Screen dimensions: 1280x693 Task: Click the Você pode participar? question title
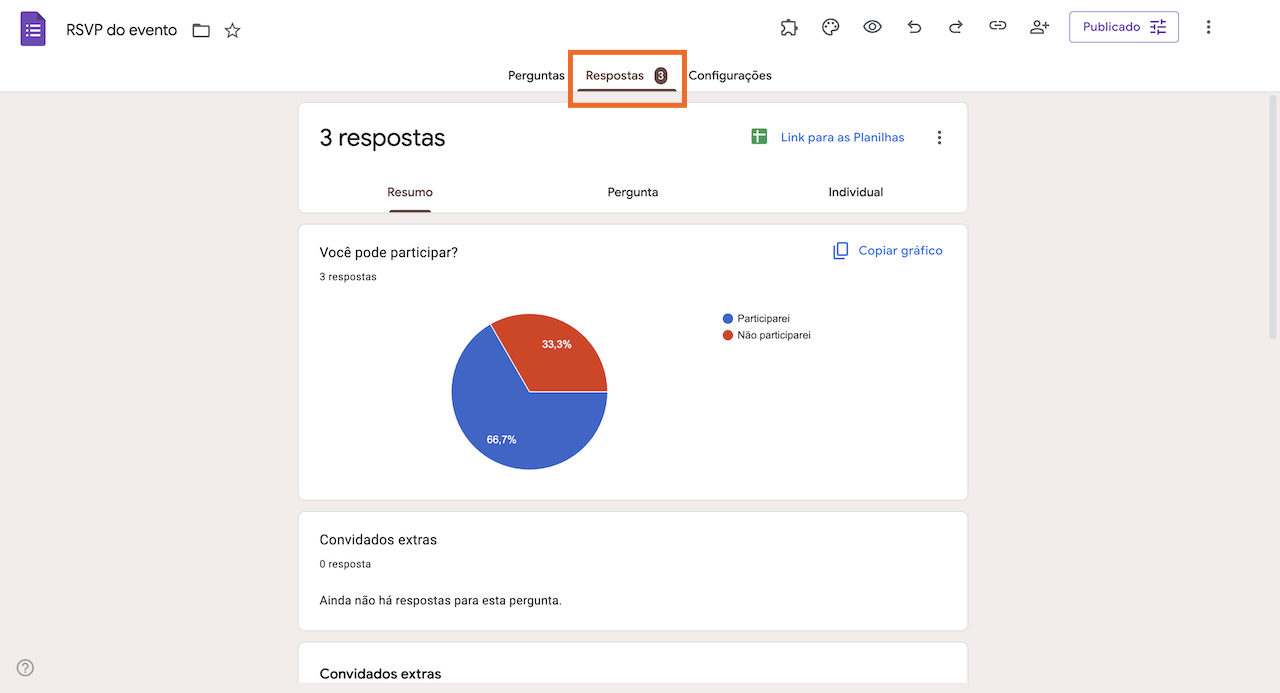389,252
